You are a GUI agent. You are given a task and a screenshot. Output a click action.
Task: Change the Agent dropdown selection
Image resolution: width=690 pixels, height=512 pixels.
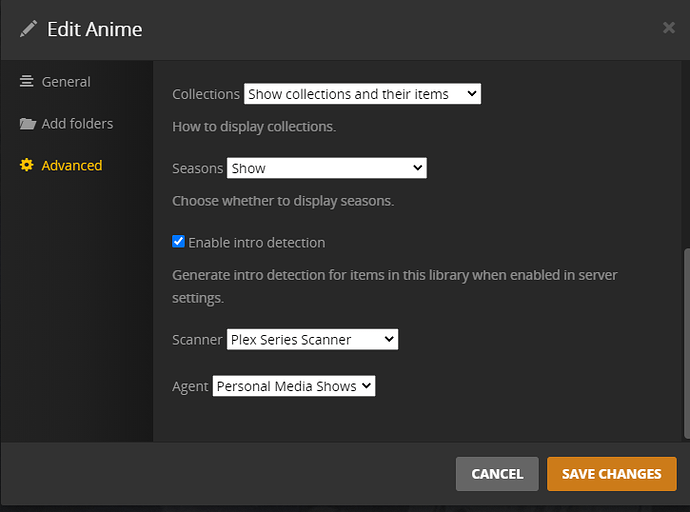pos(293,386)
